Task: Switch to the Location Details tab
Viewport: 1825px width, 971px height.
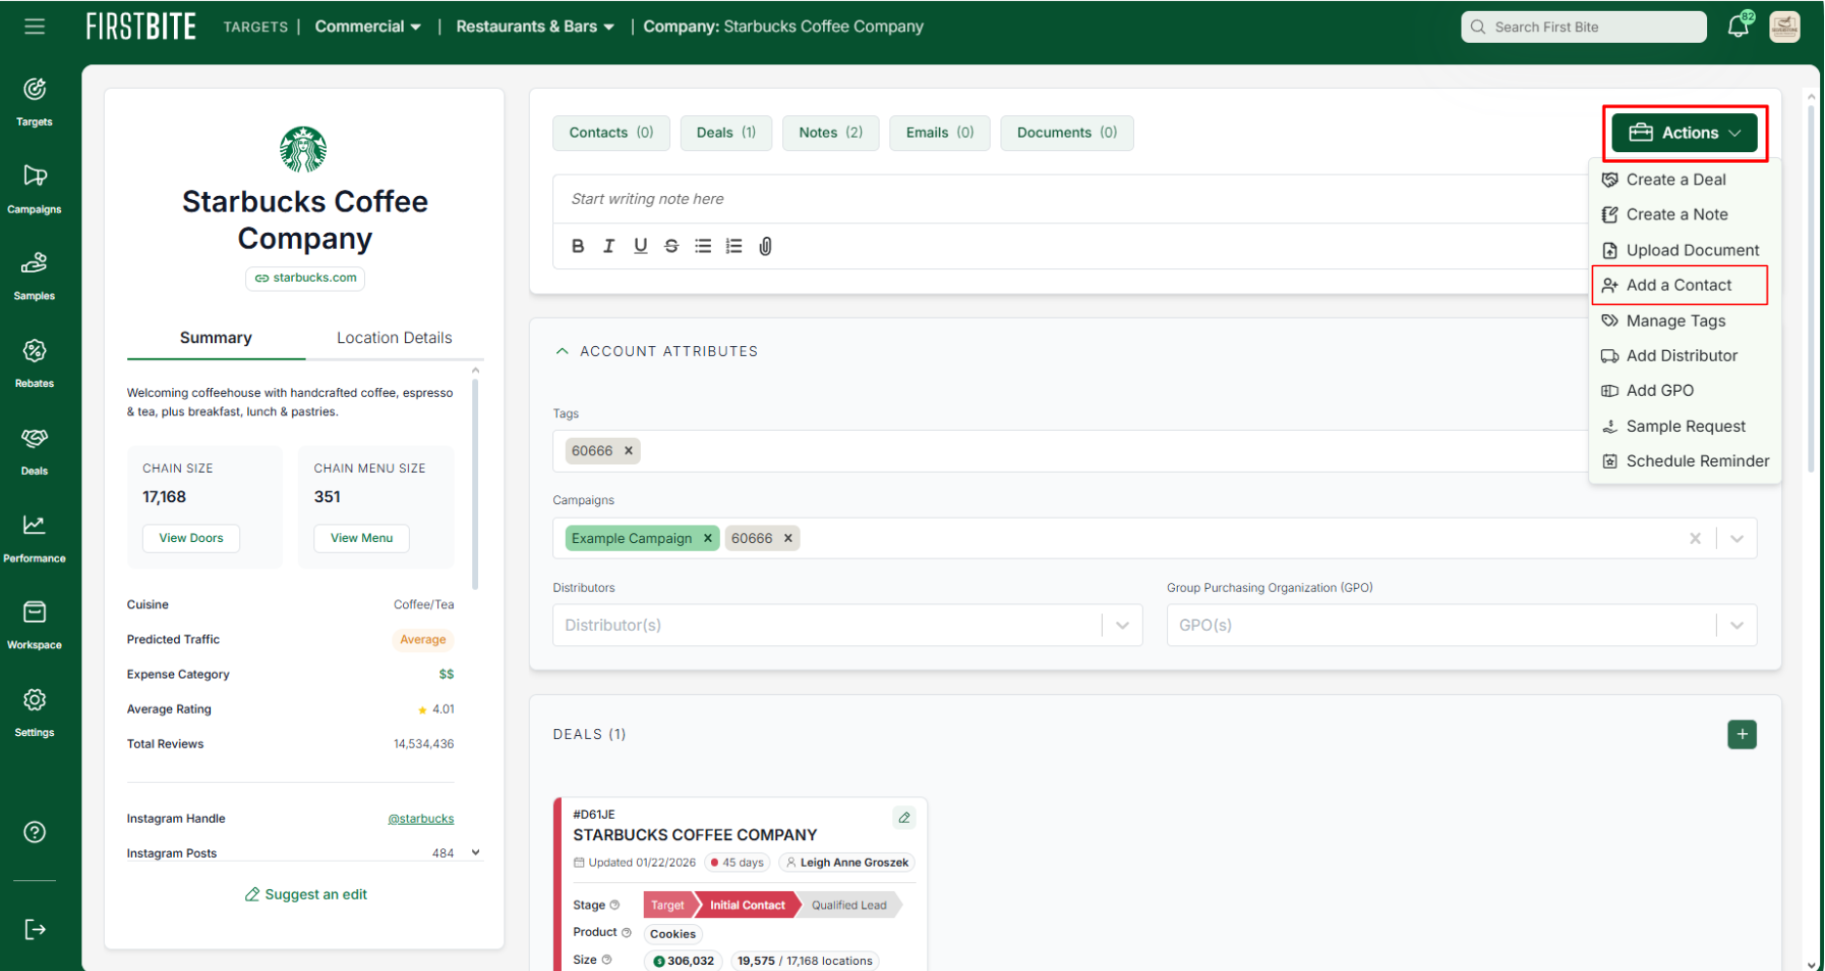Action: coord(394,338)
